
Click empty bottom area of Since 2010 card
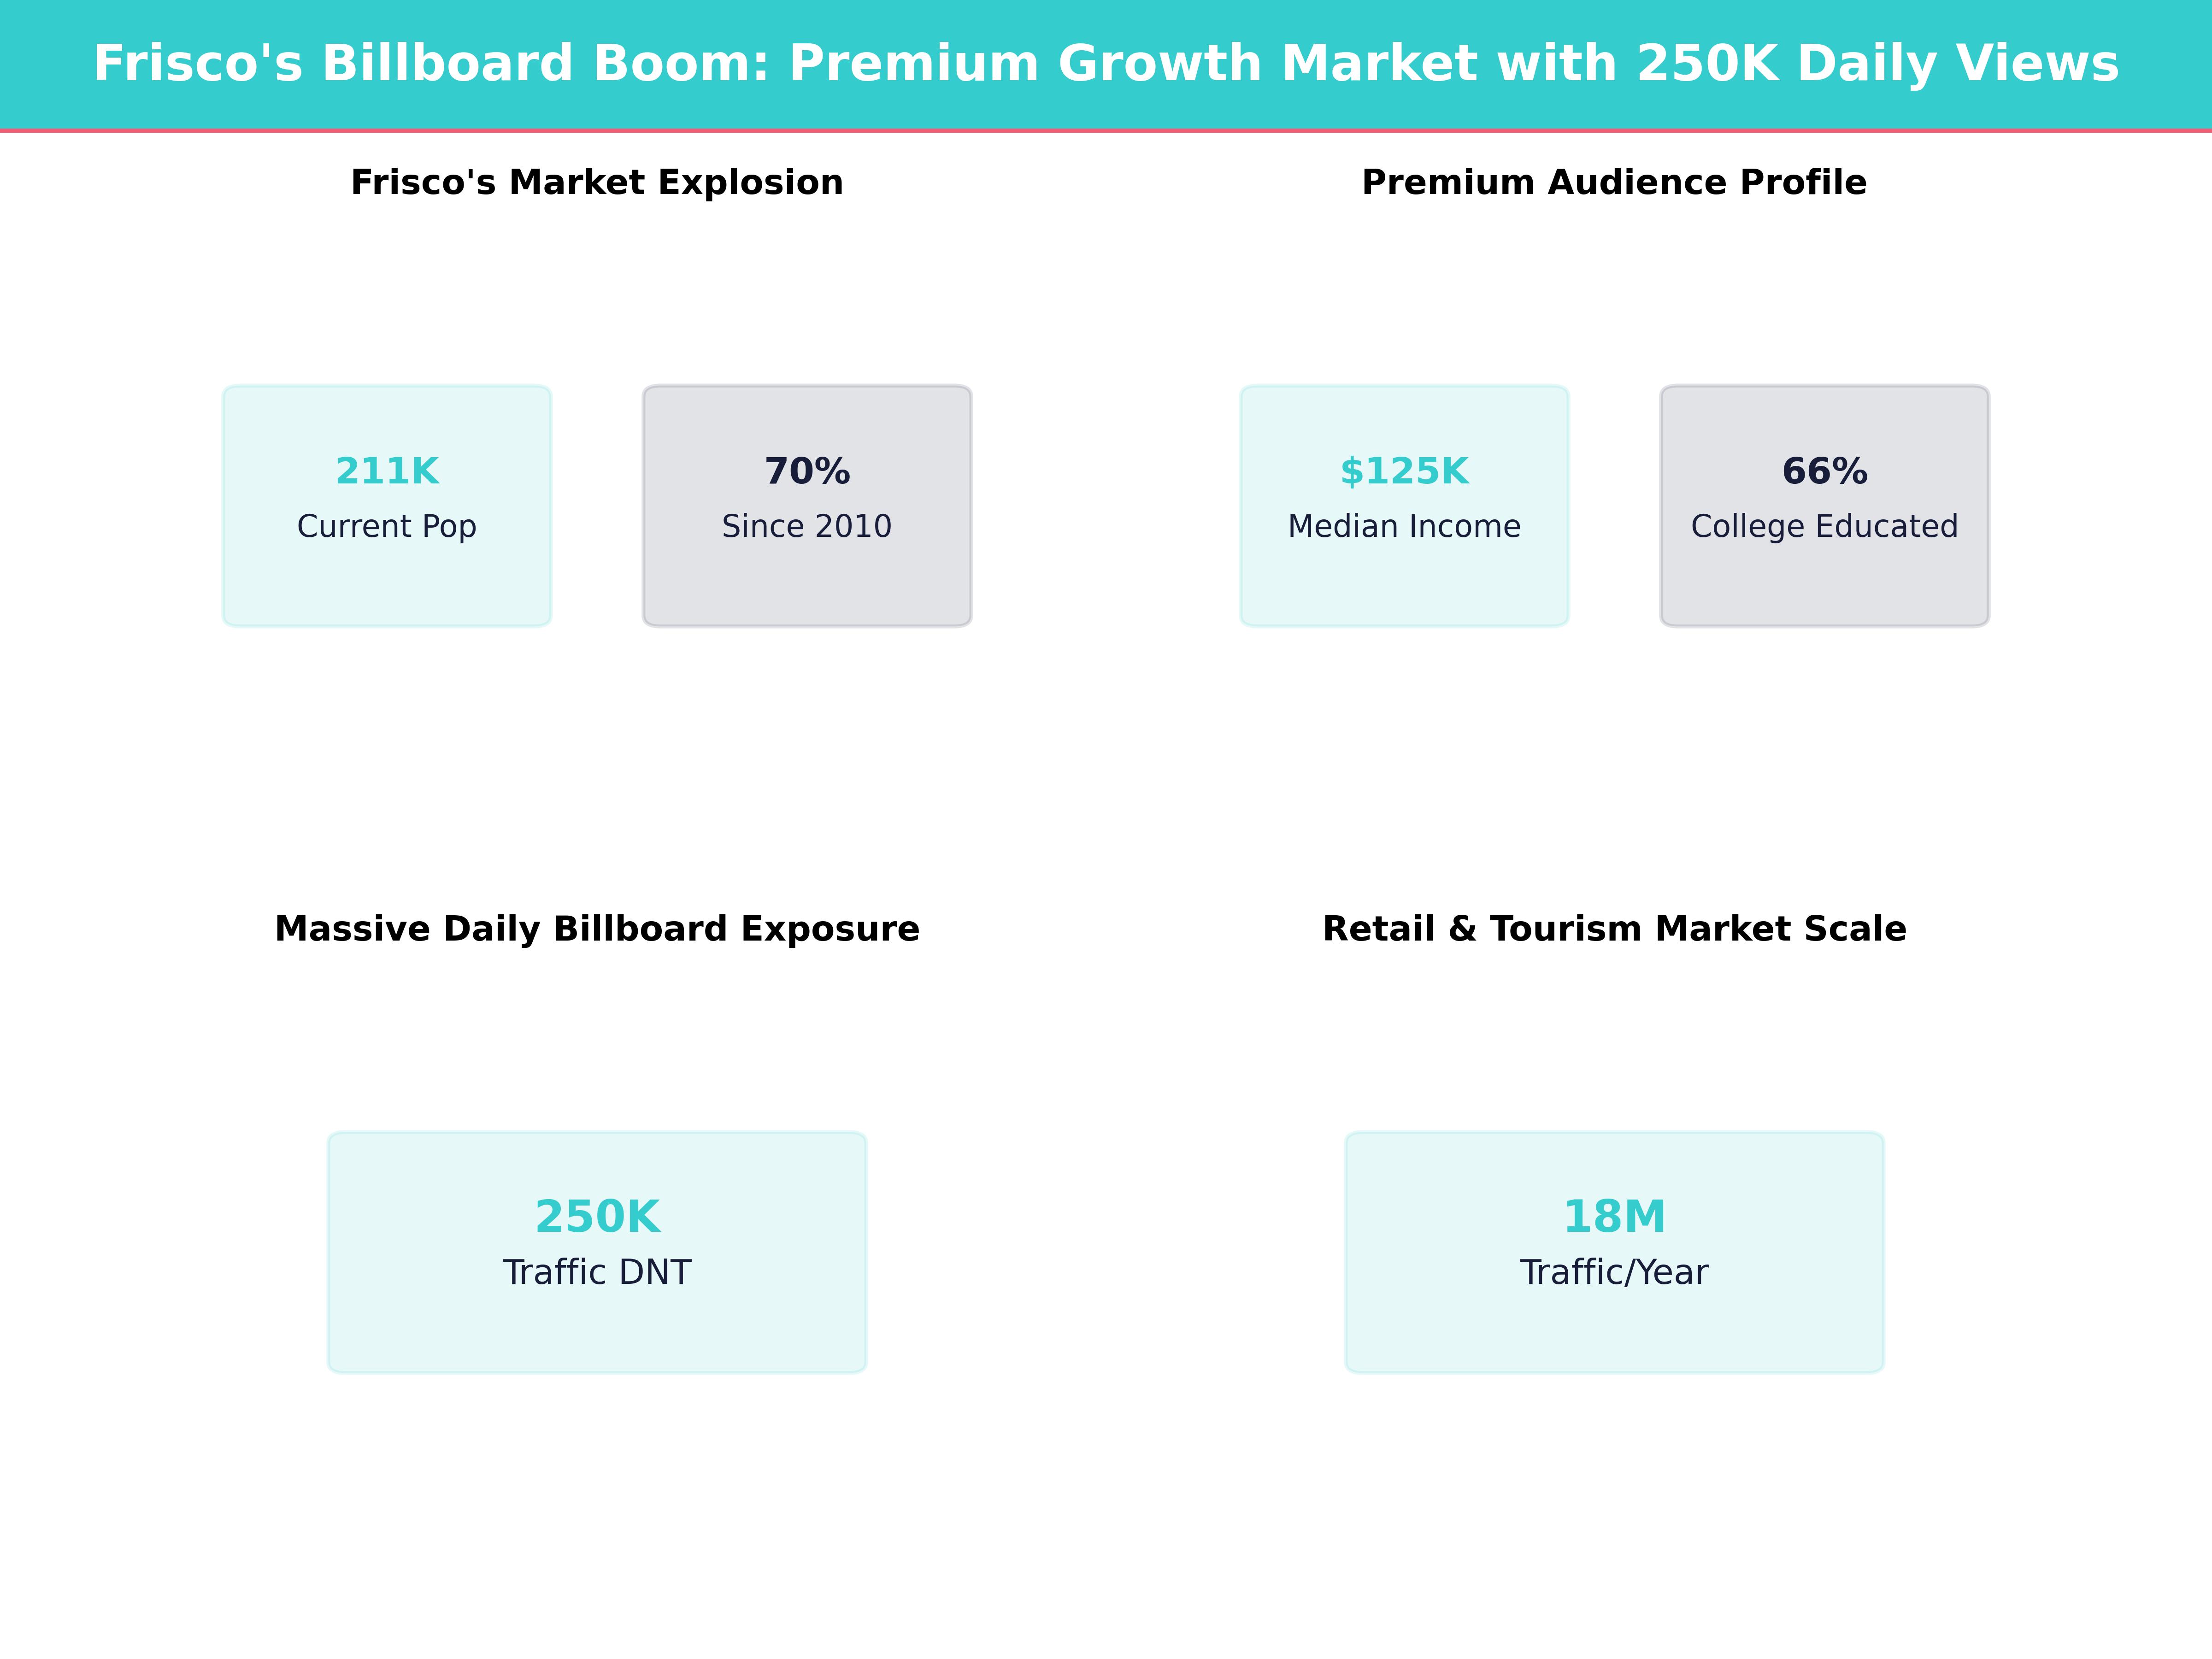807,590
